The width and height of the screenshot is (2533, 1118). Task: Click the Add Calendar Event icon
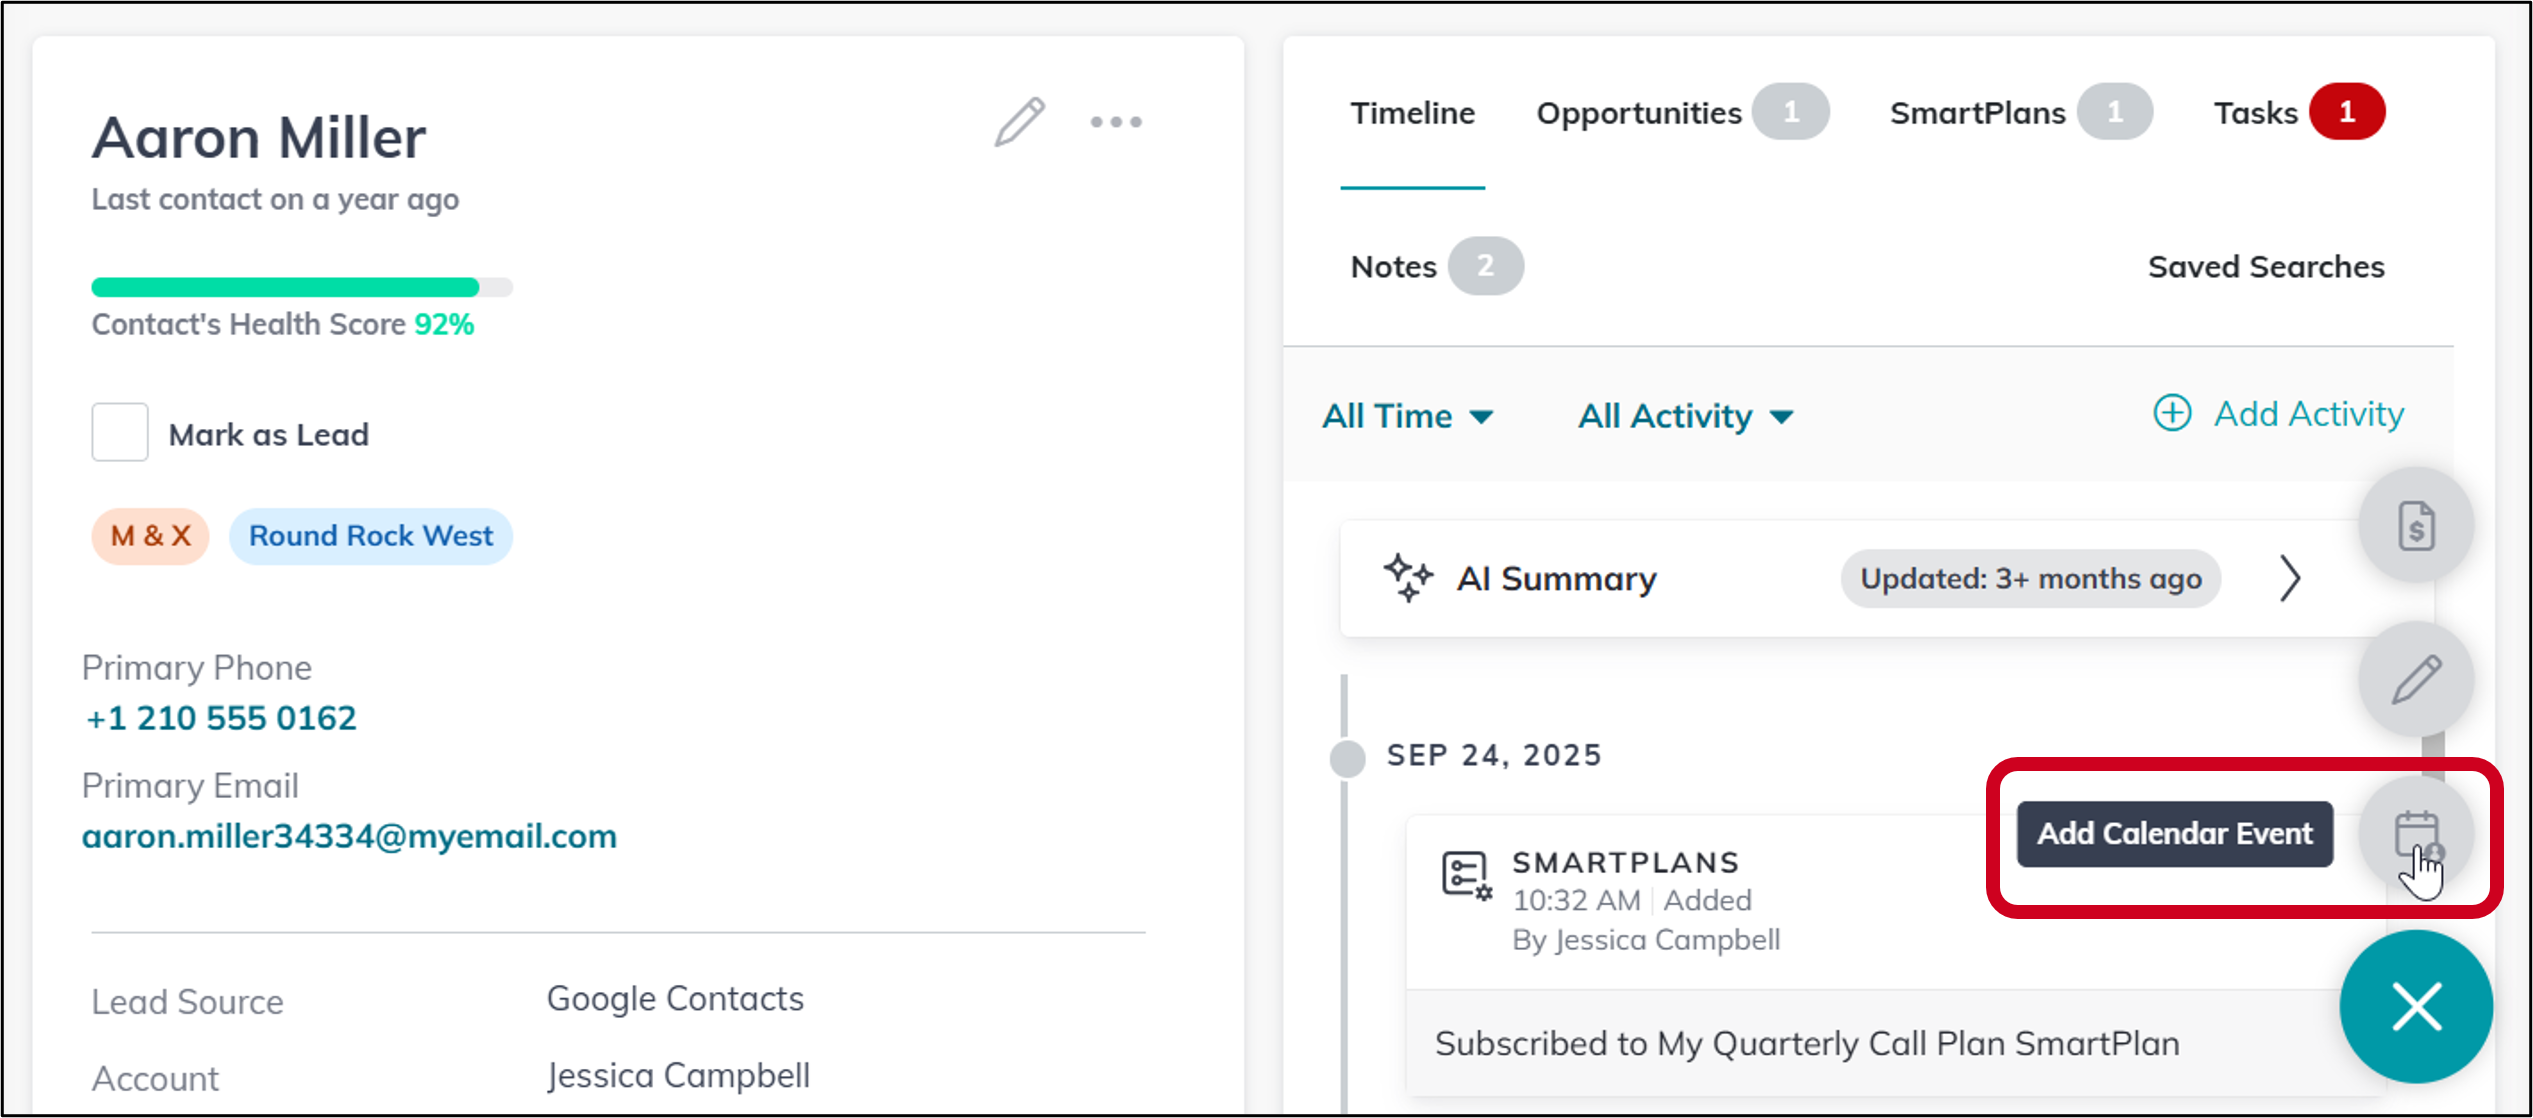(x=2416, y=834)
